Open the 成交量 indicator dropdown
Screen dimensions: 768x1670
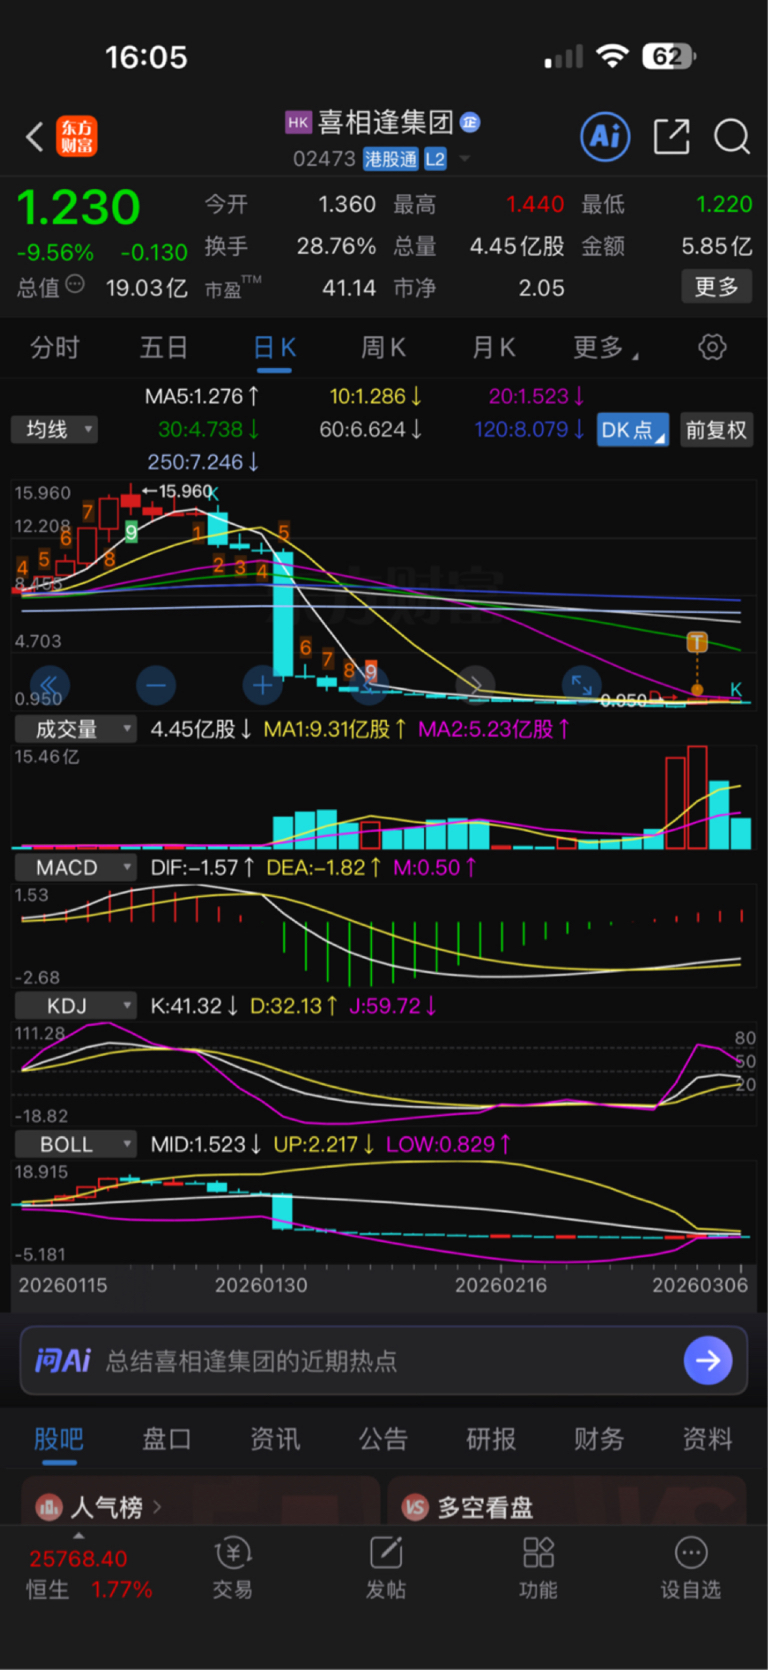tap(75, 729)
